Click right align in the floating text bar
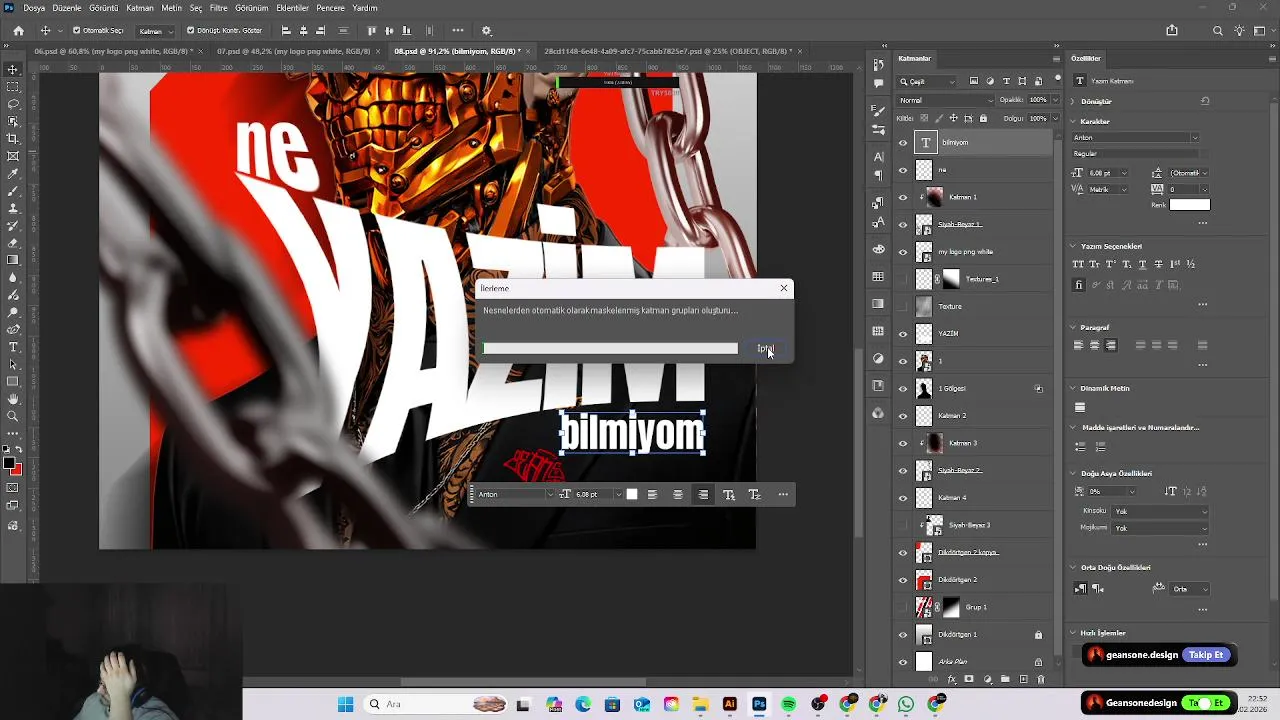Screen dimensions: 1280x720 tap(703, 494)
